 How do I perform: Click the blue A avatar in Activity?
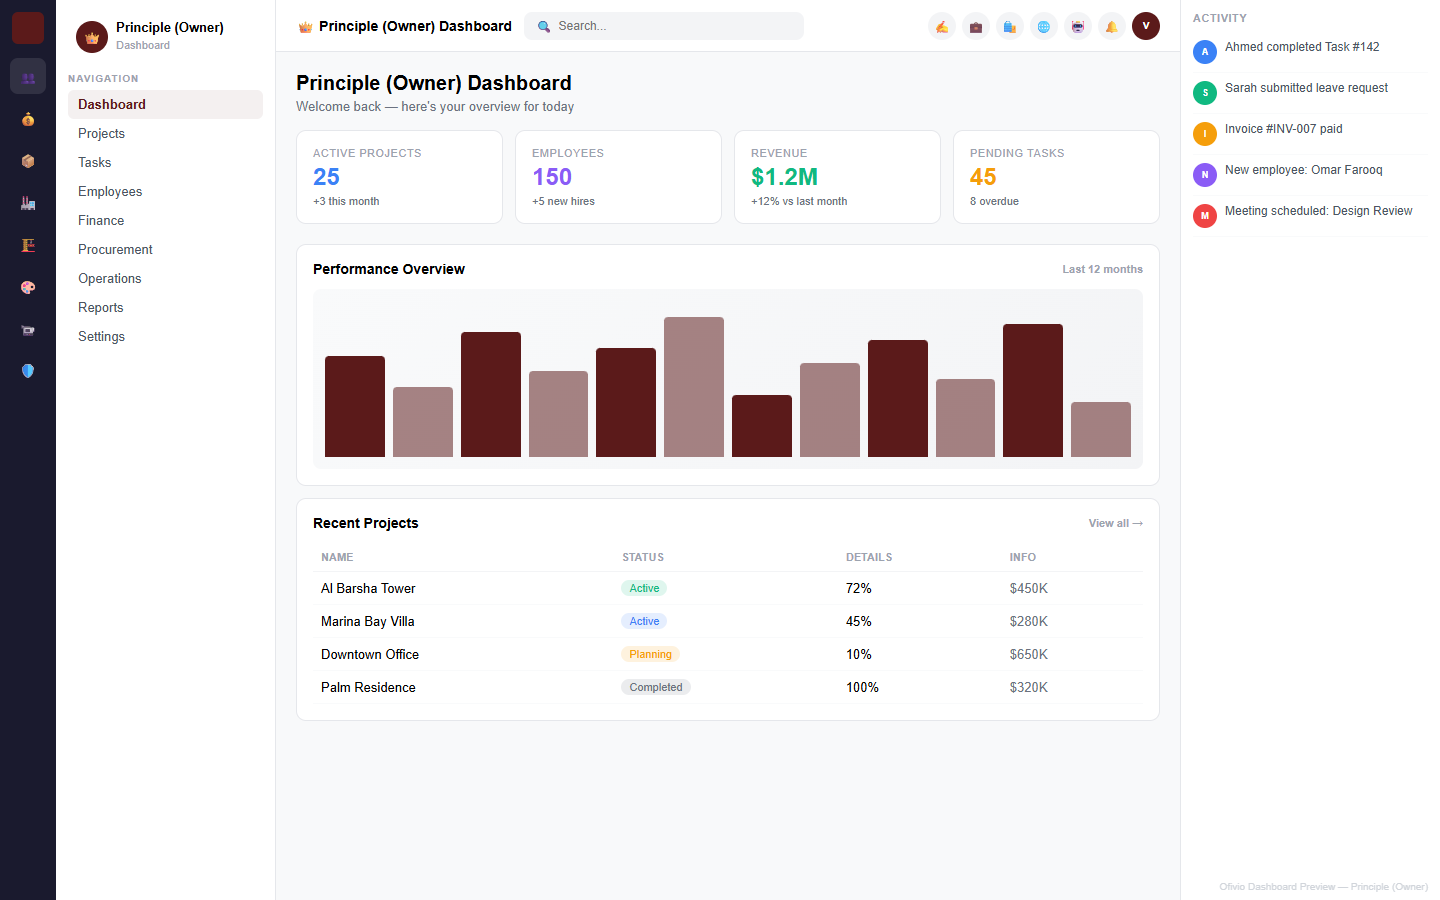click(x=1205, y=51)
